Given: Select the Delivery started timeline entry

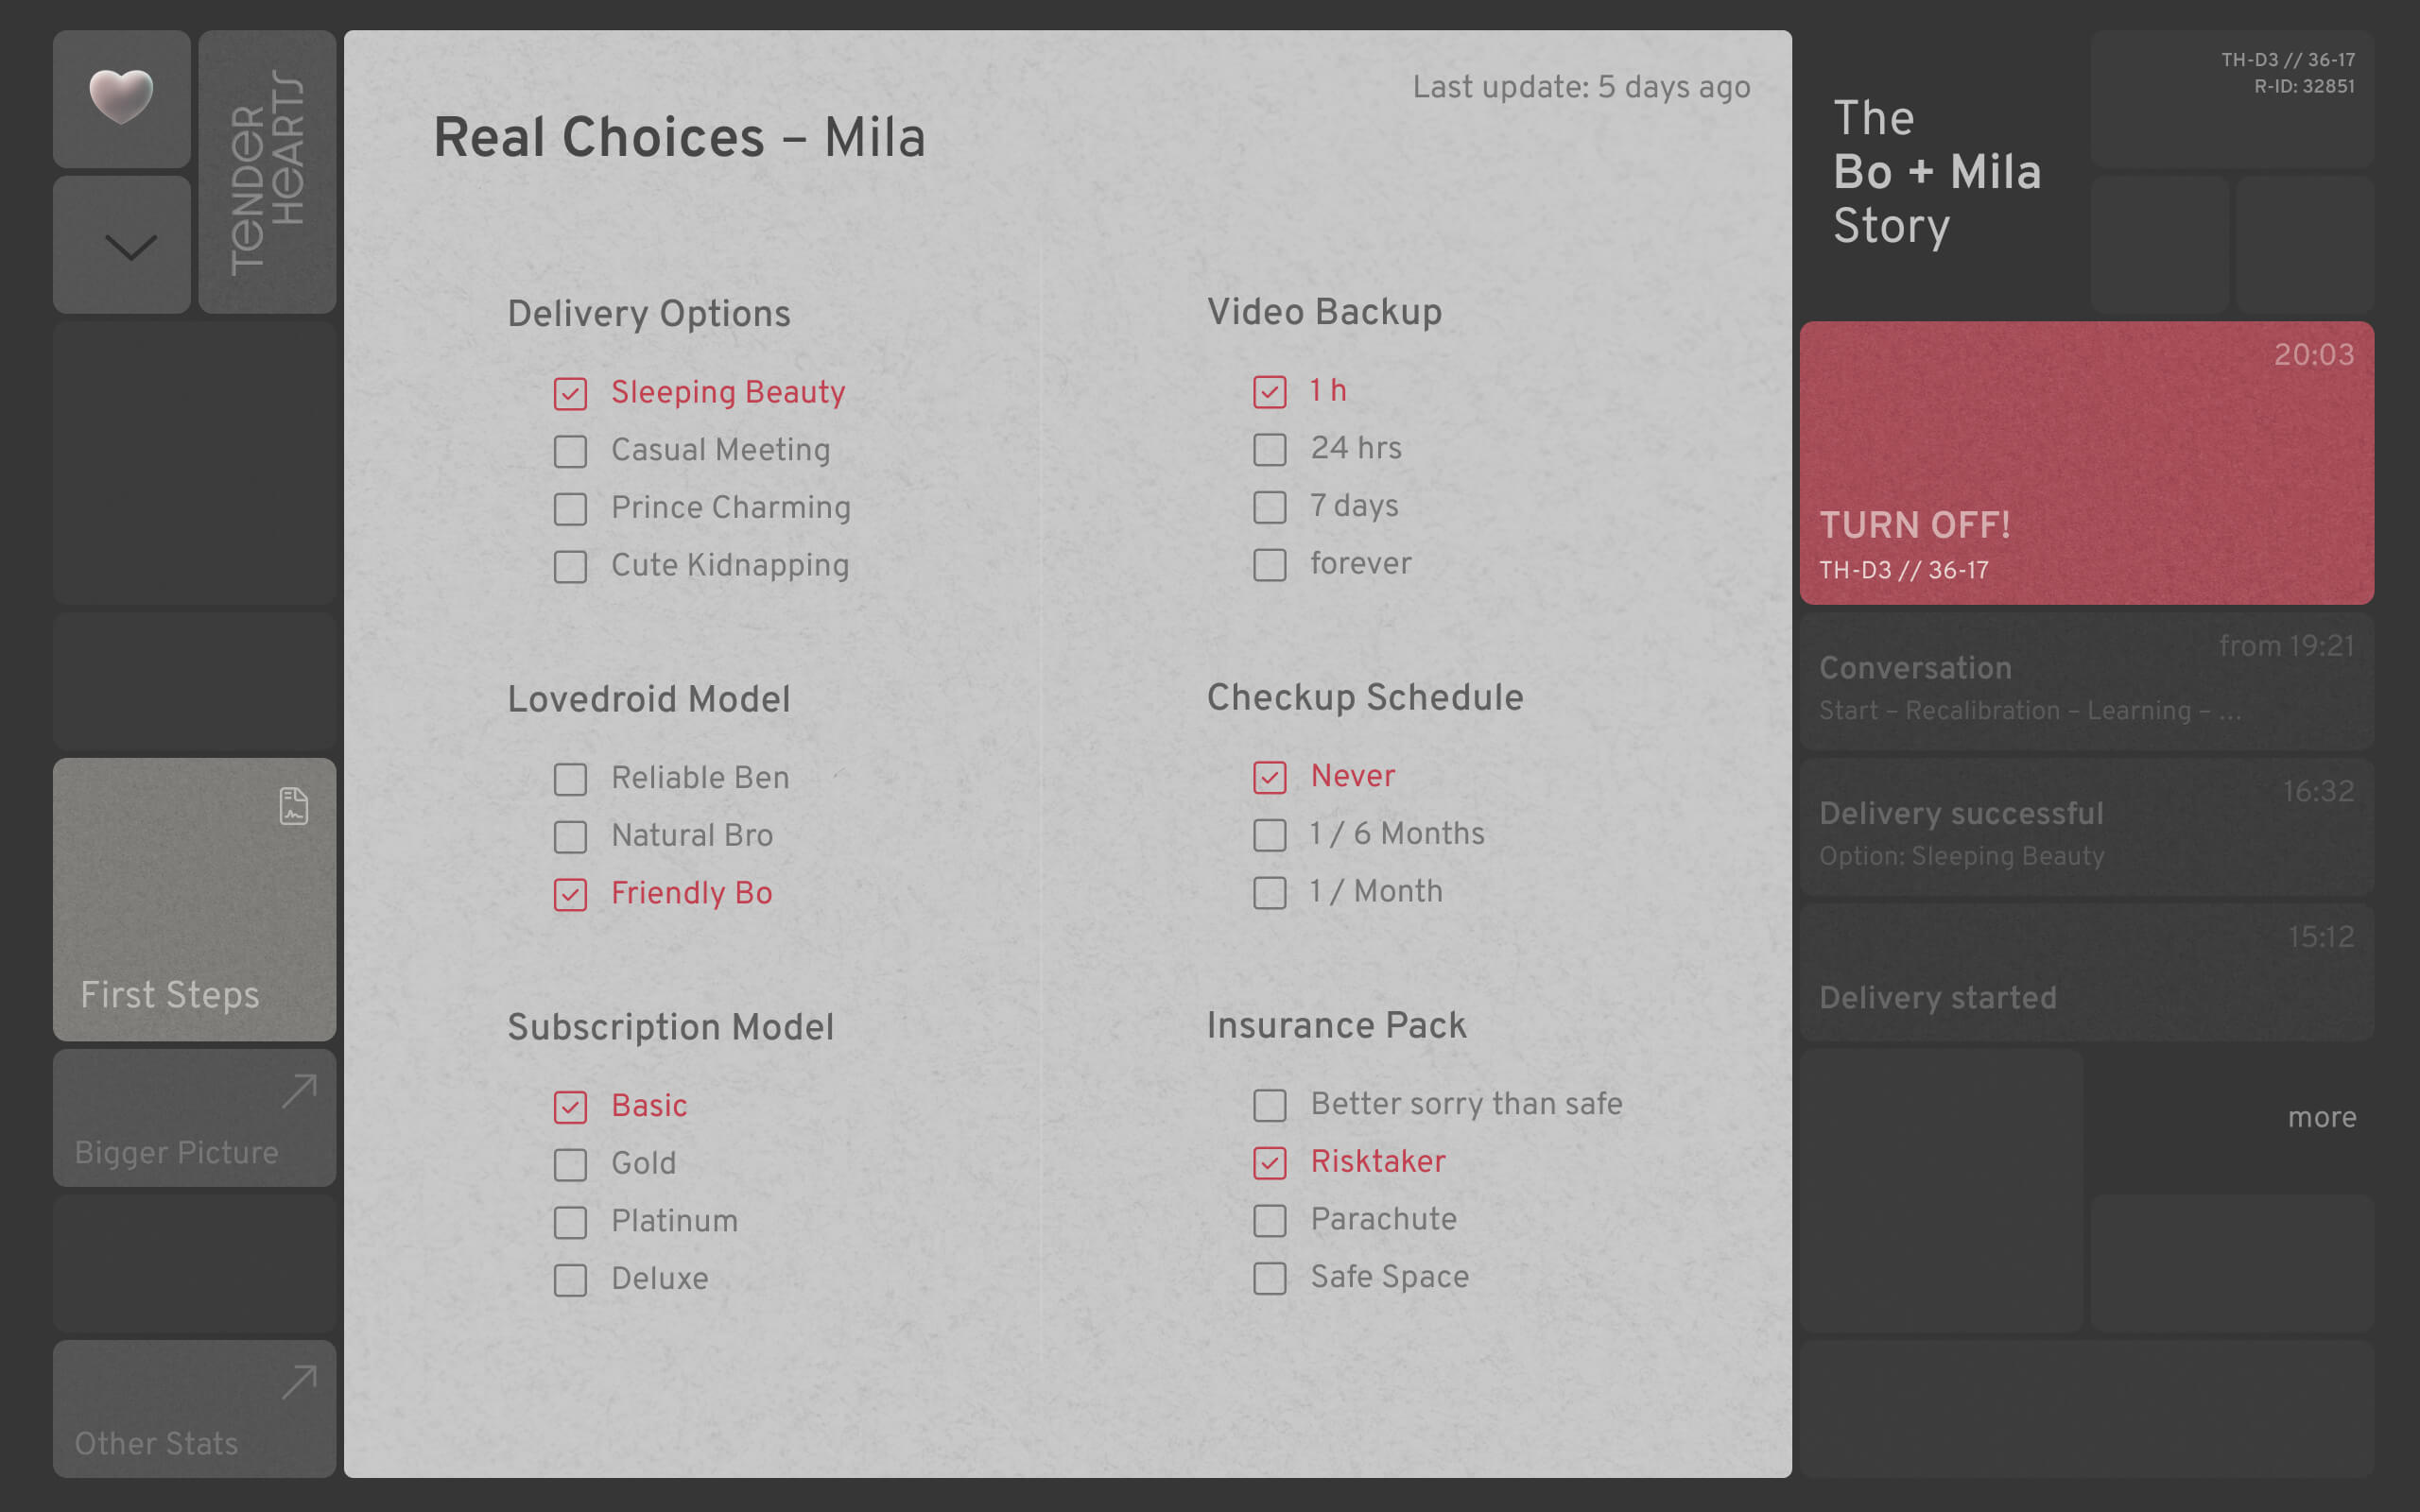Looking at the screenshot, I should point(2087,973).
